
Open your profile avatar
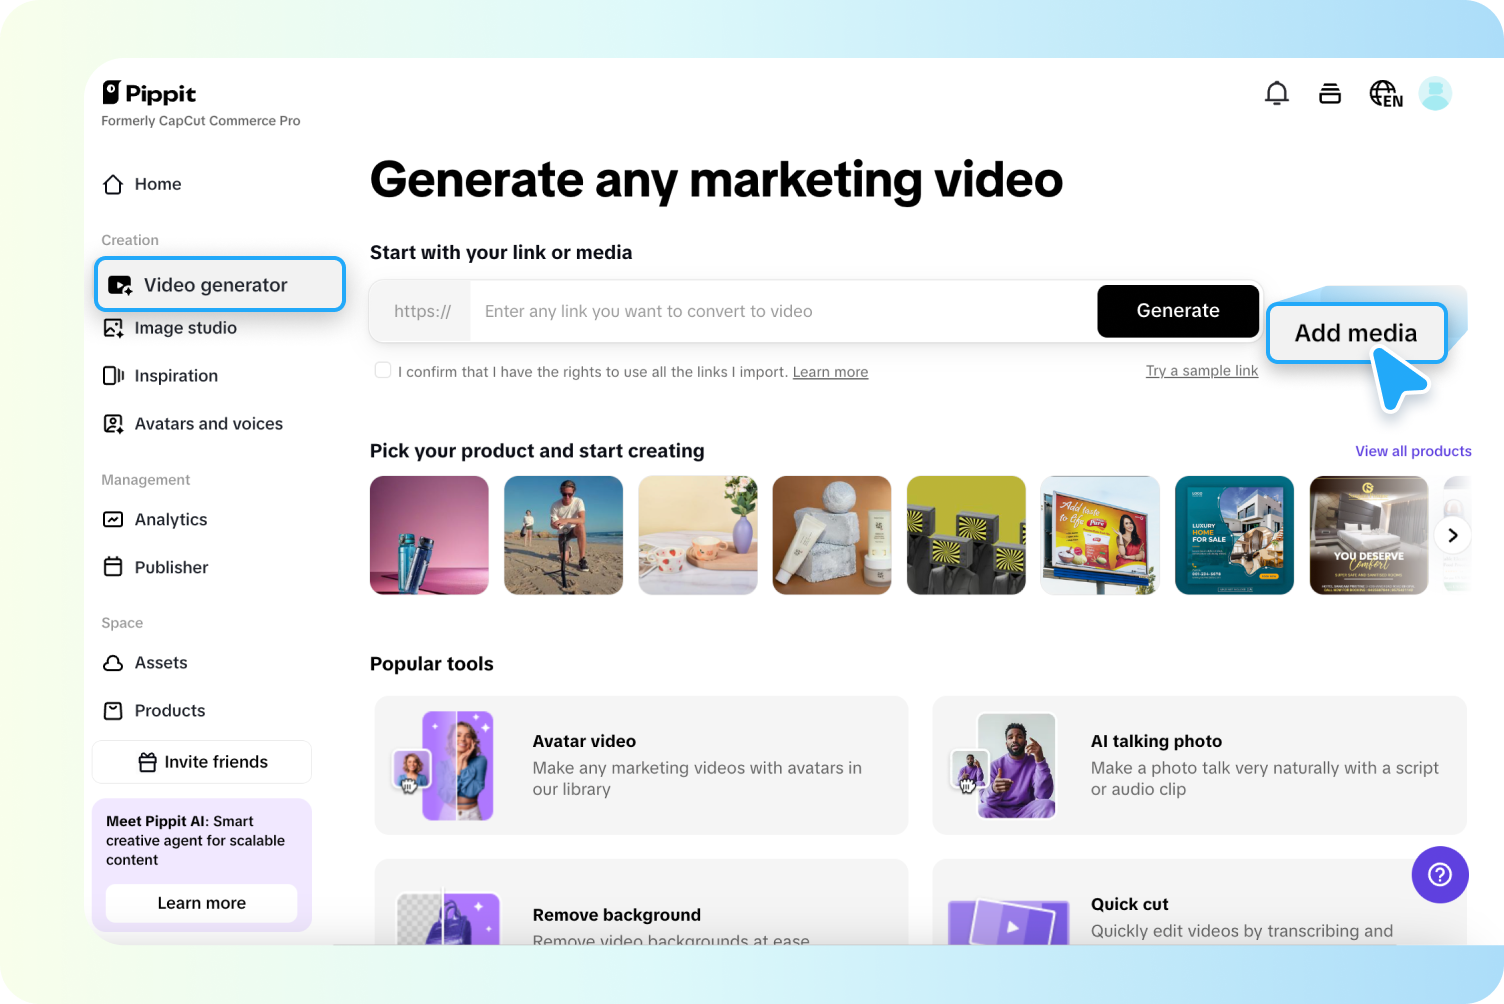click(1436, 93)
